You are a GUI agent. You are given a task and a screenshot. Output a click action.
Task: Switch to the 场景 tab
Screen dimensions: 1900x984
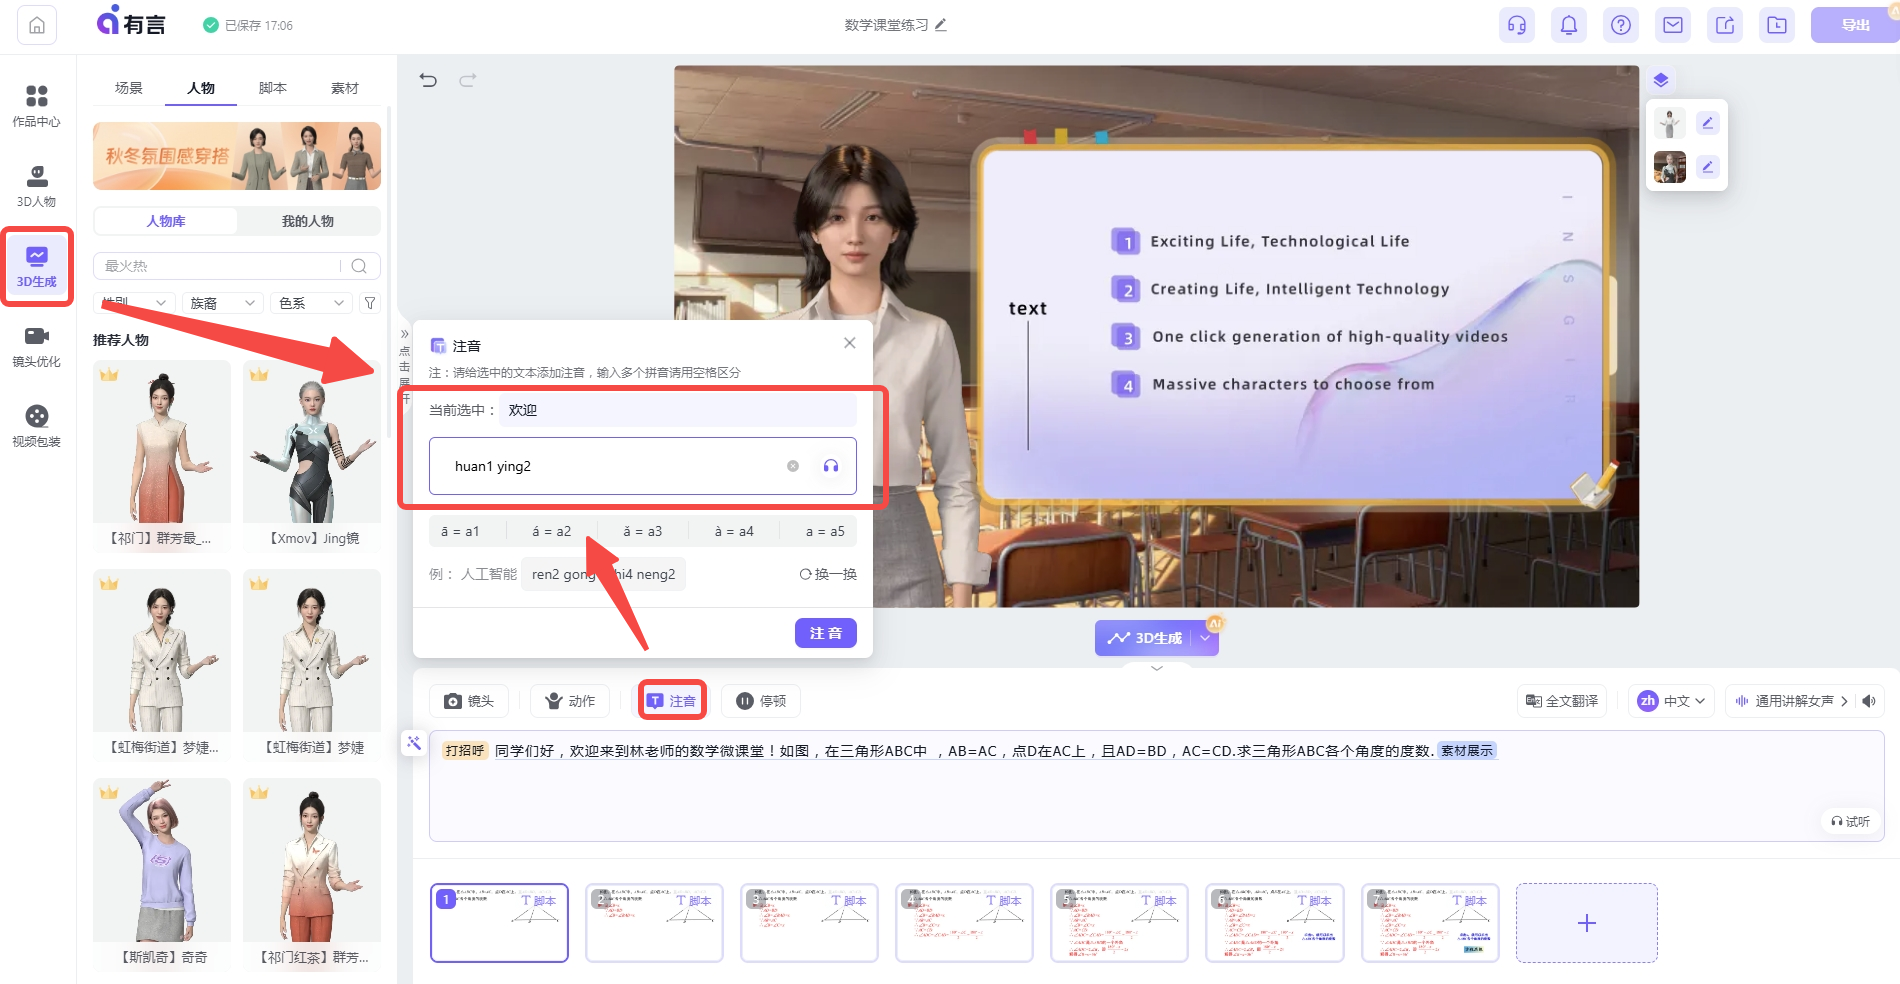pos(129,88)
